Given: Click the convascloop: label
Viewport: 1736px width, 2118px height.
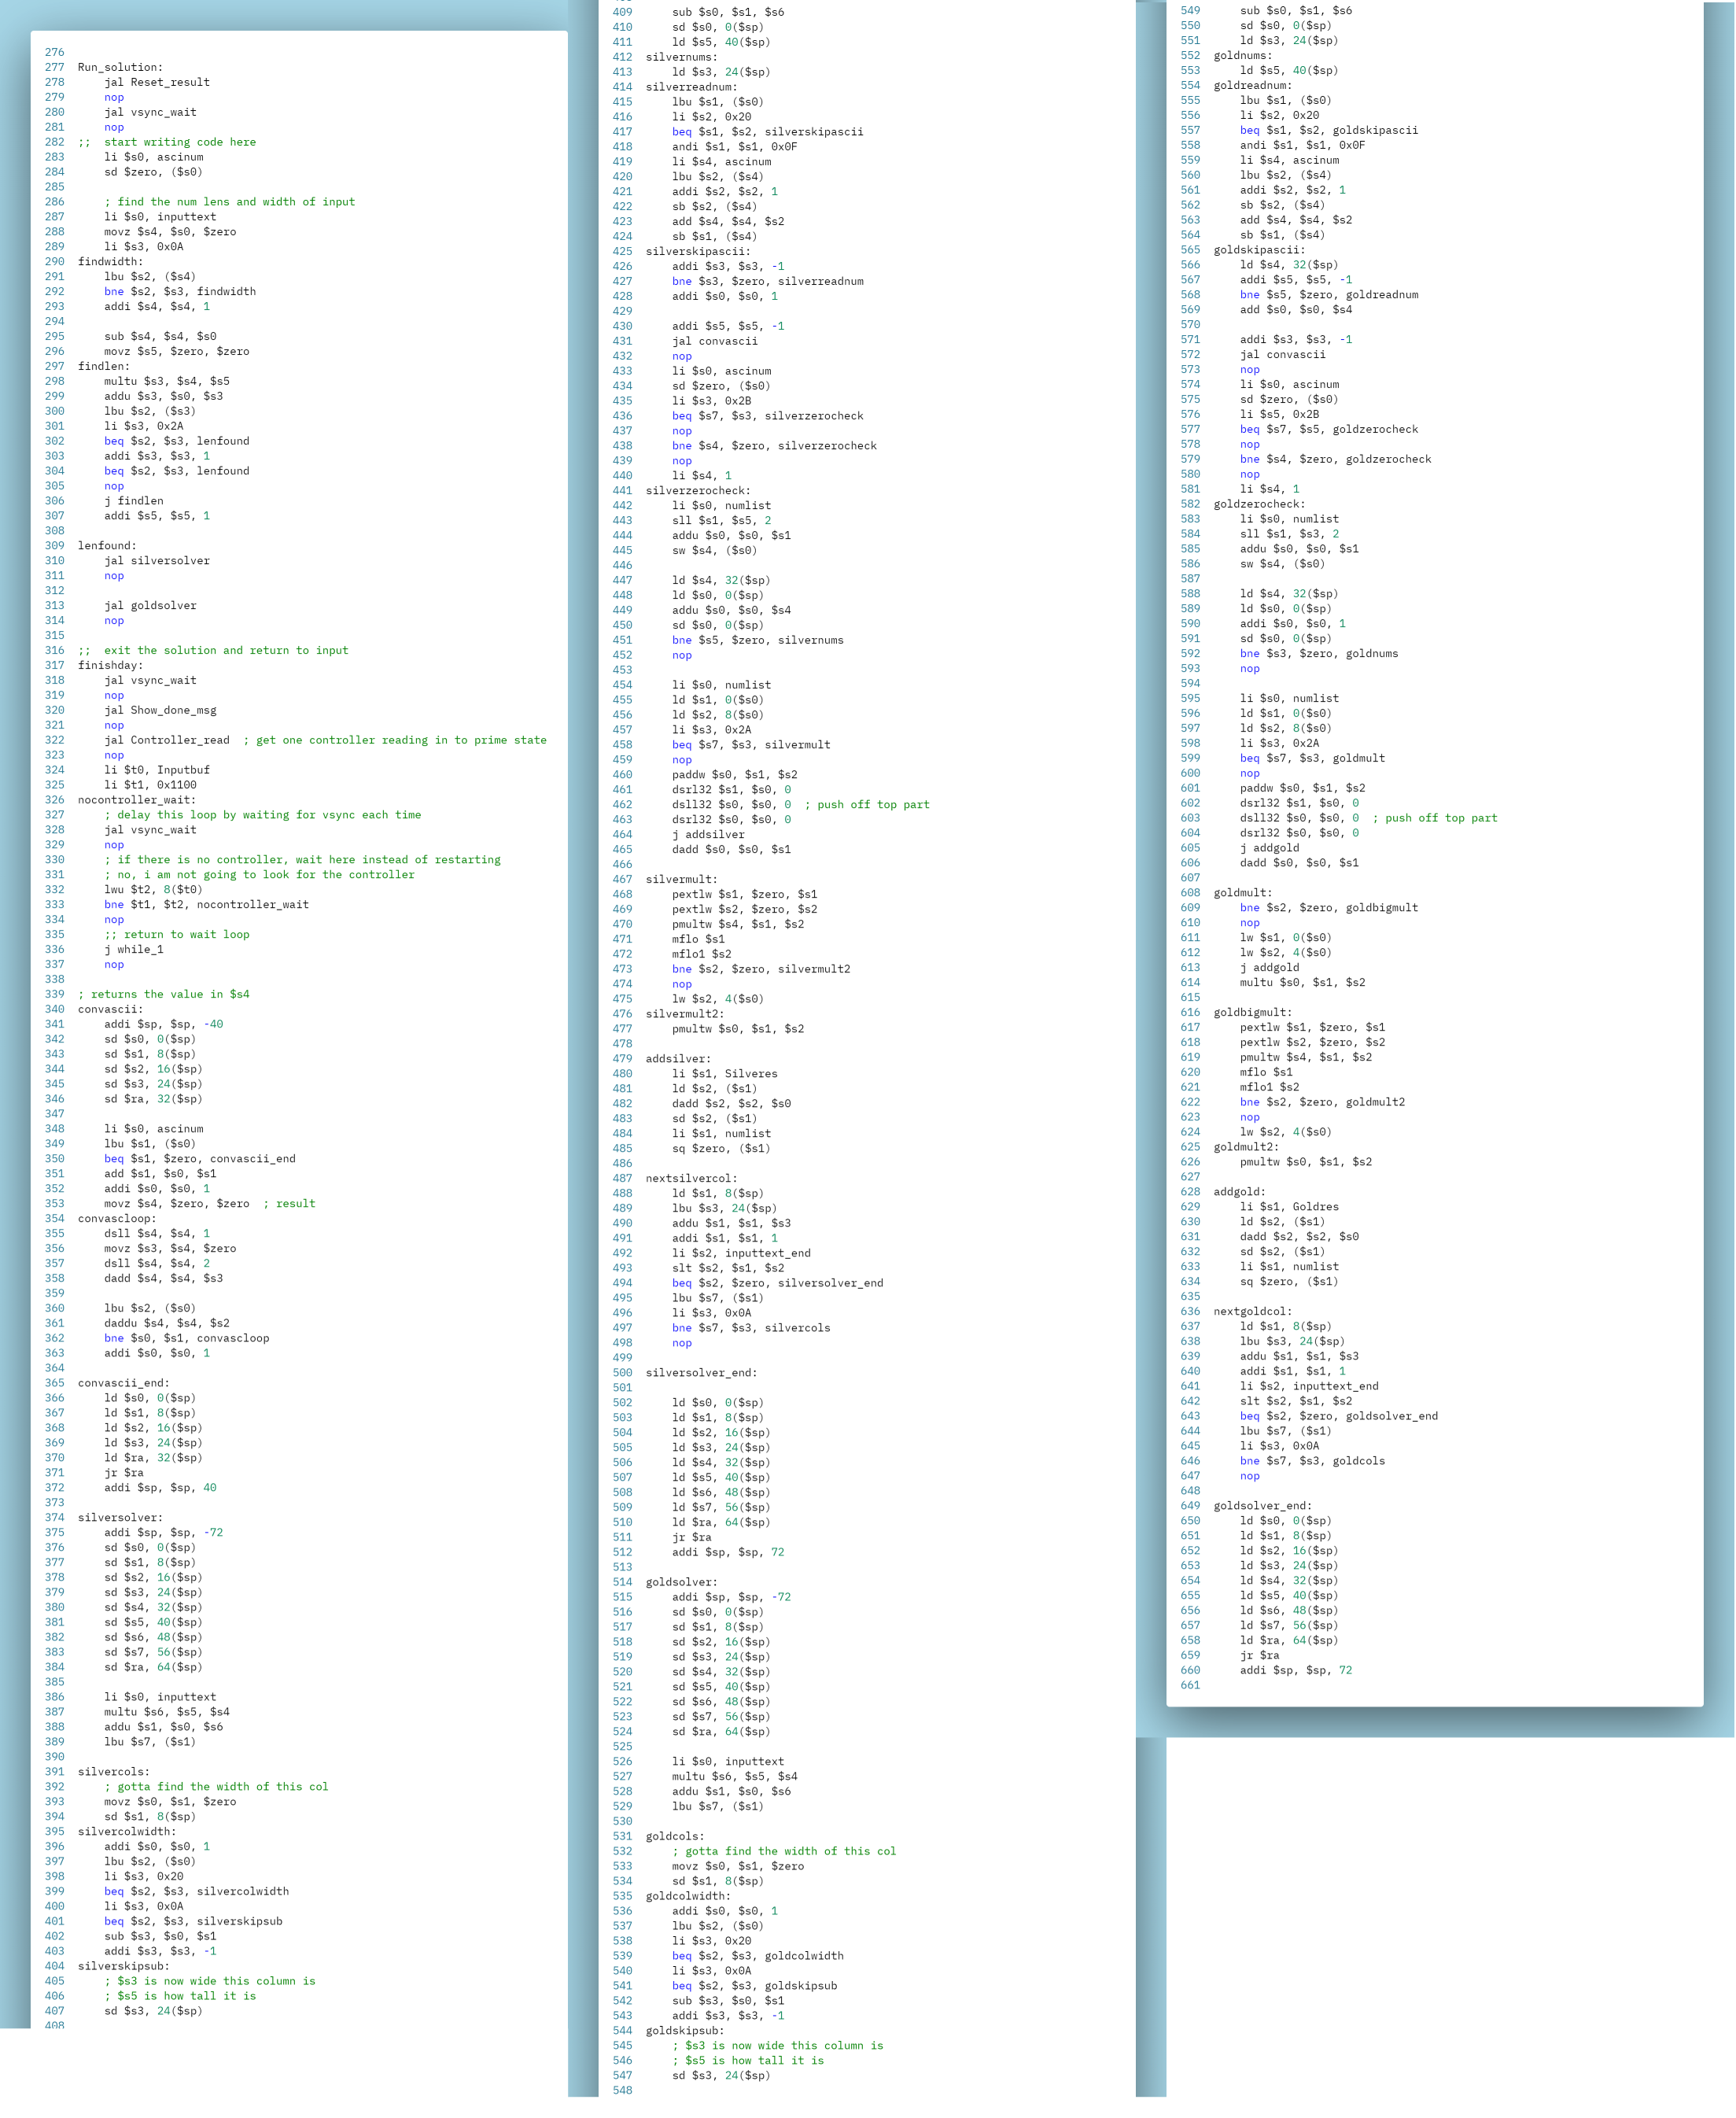Looking at the screenshot, I should (x=117, y=1218).
